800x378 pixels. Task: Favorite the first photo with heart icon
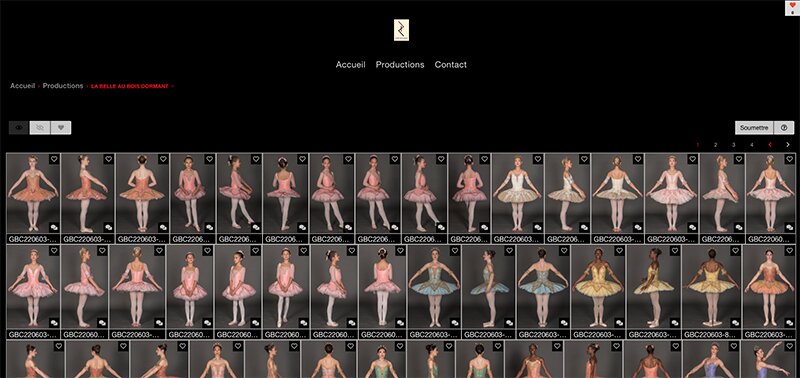[x=54, y=159]
